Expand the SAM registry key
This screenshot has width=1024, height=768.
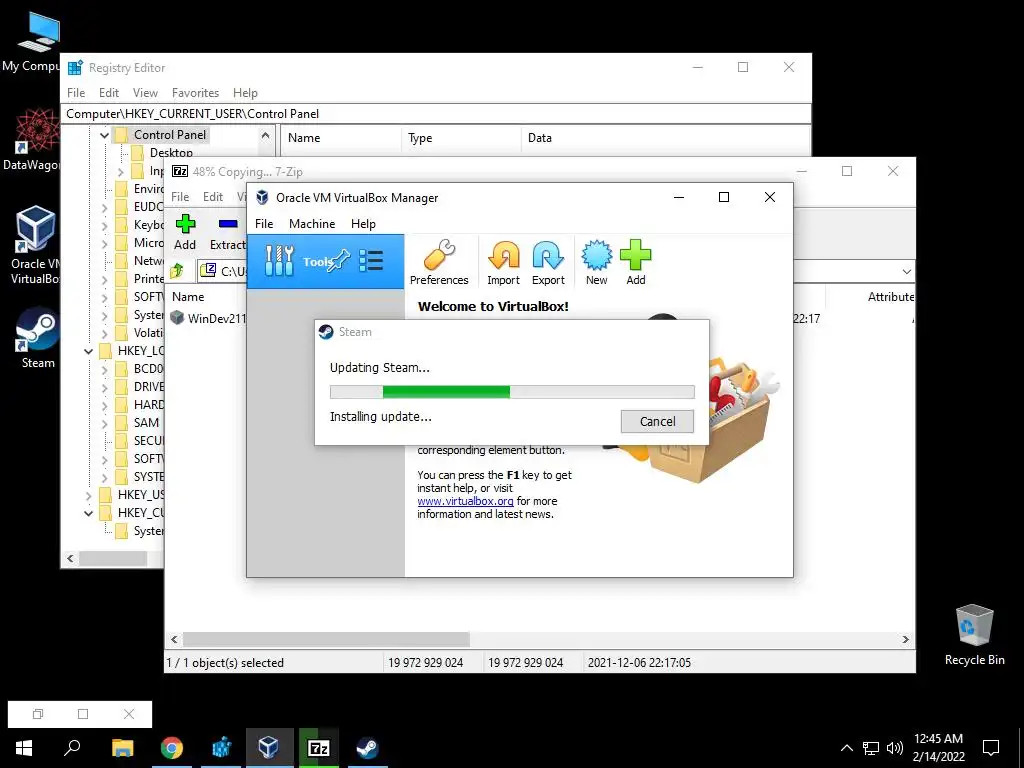click(104, 423)
